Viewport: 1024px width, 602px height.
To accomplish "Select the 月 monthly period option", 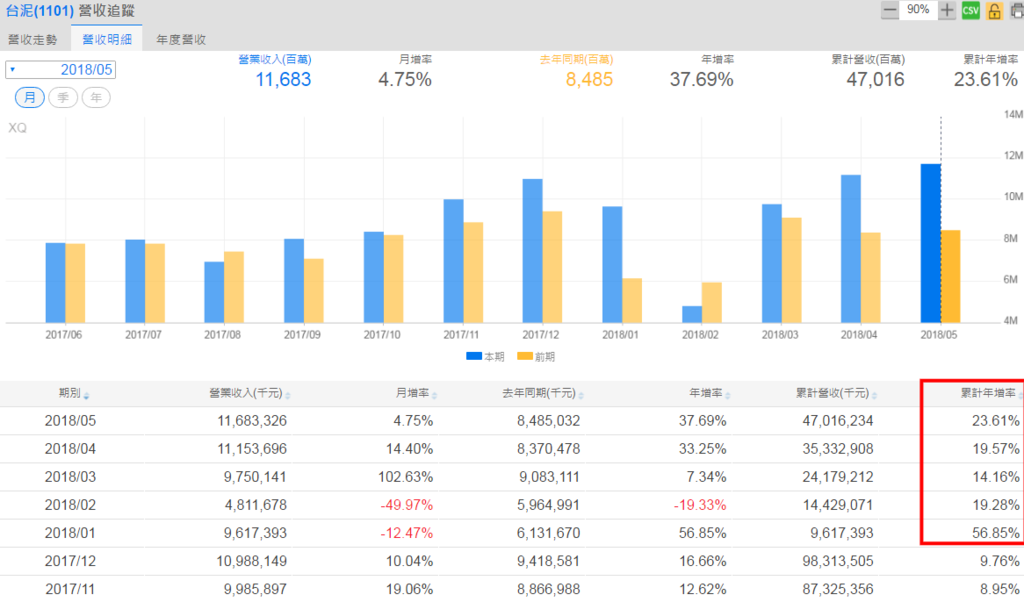I will [x=30, y=98].
